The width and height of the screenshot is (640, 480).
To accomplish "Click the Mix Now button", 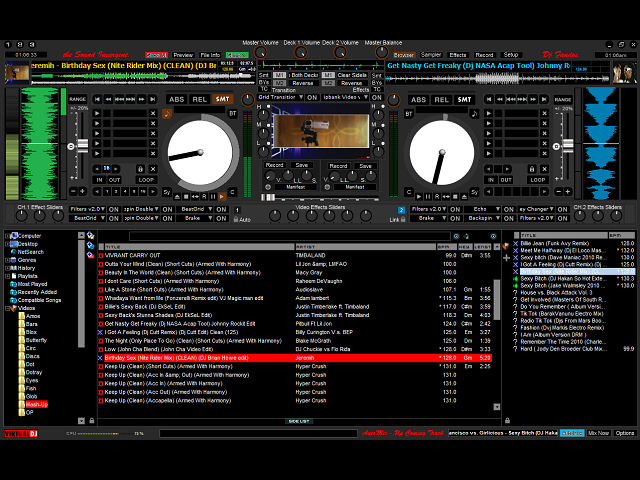I will pos(598,433).
